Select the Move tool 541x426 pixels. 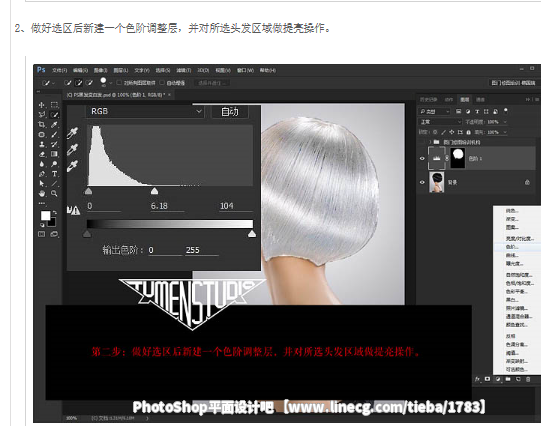point(42,105)
